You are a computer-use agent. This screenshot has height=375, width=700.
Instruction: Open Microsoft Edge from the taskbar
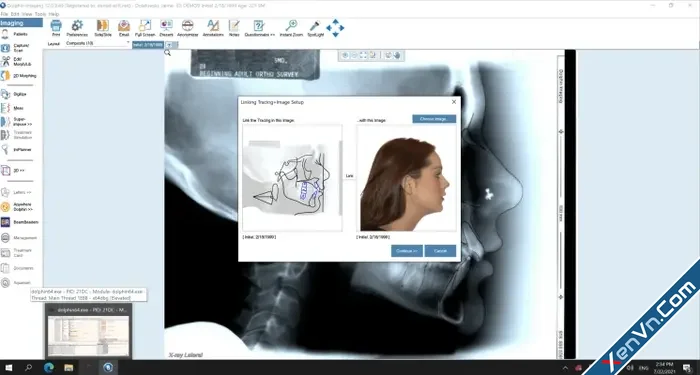[x=49, y=368]
